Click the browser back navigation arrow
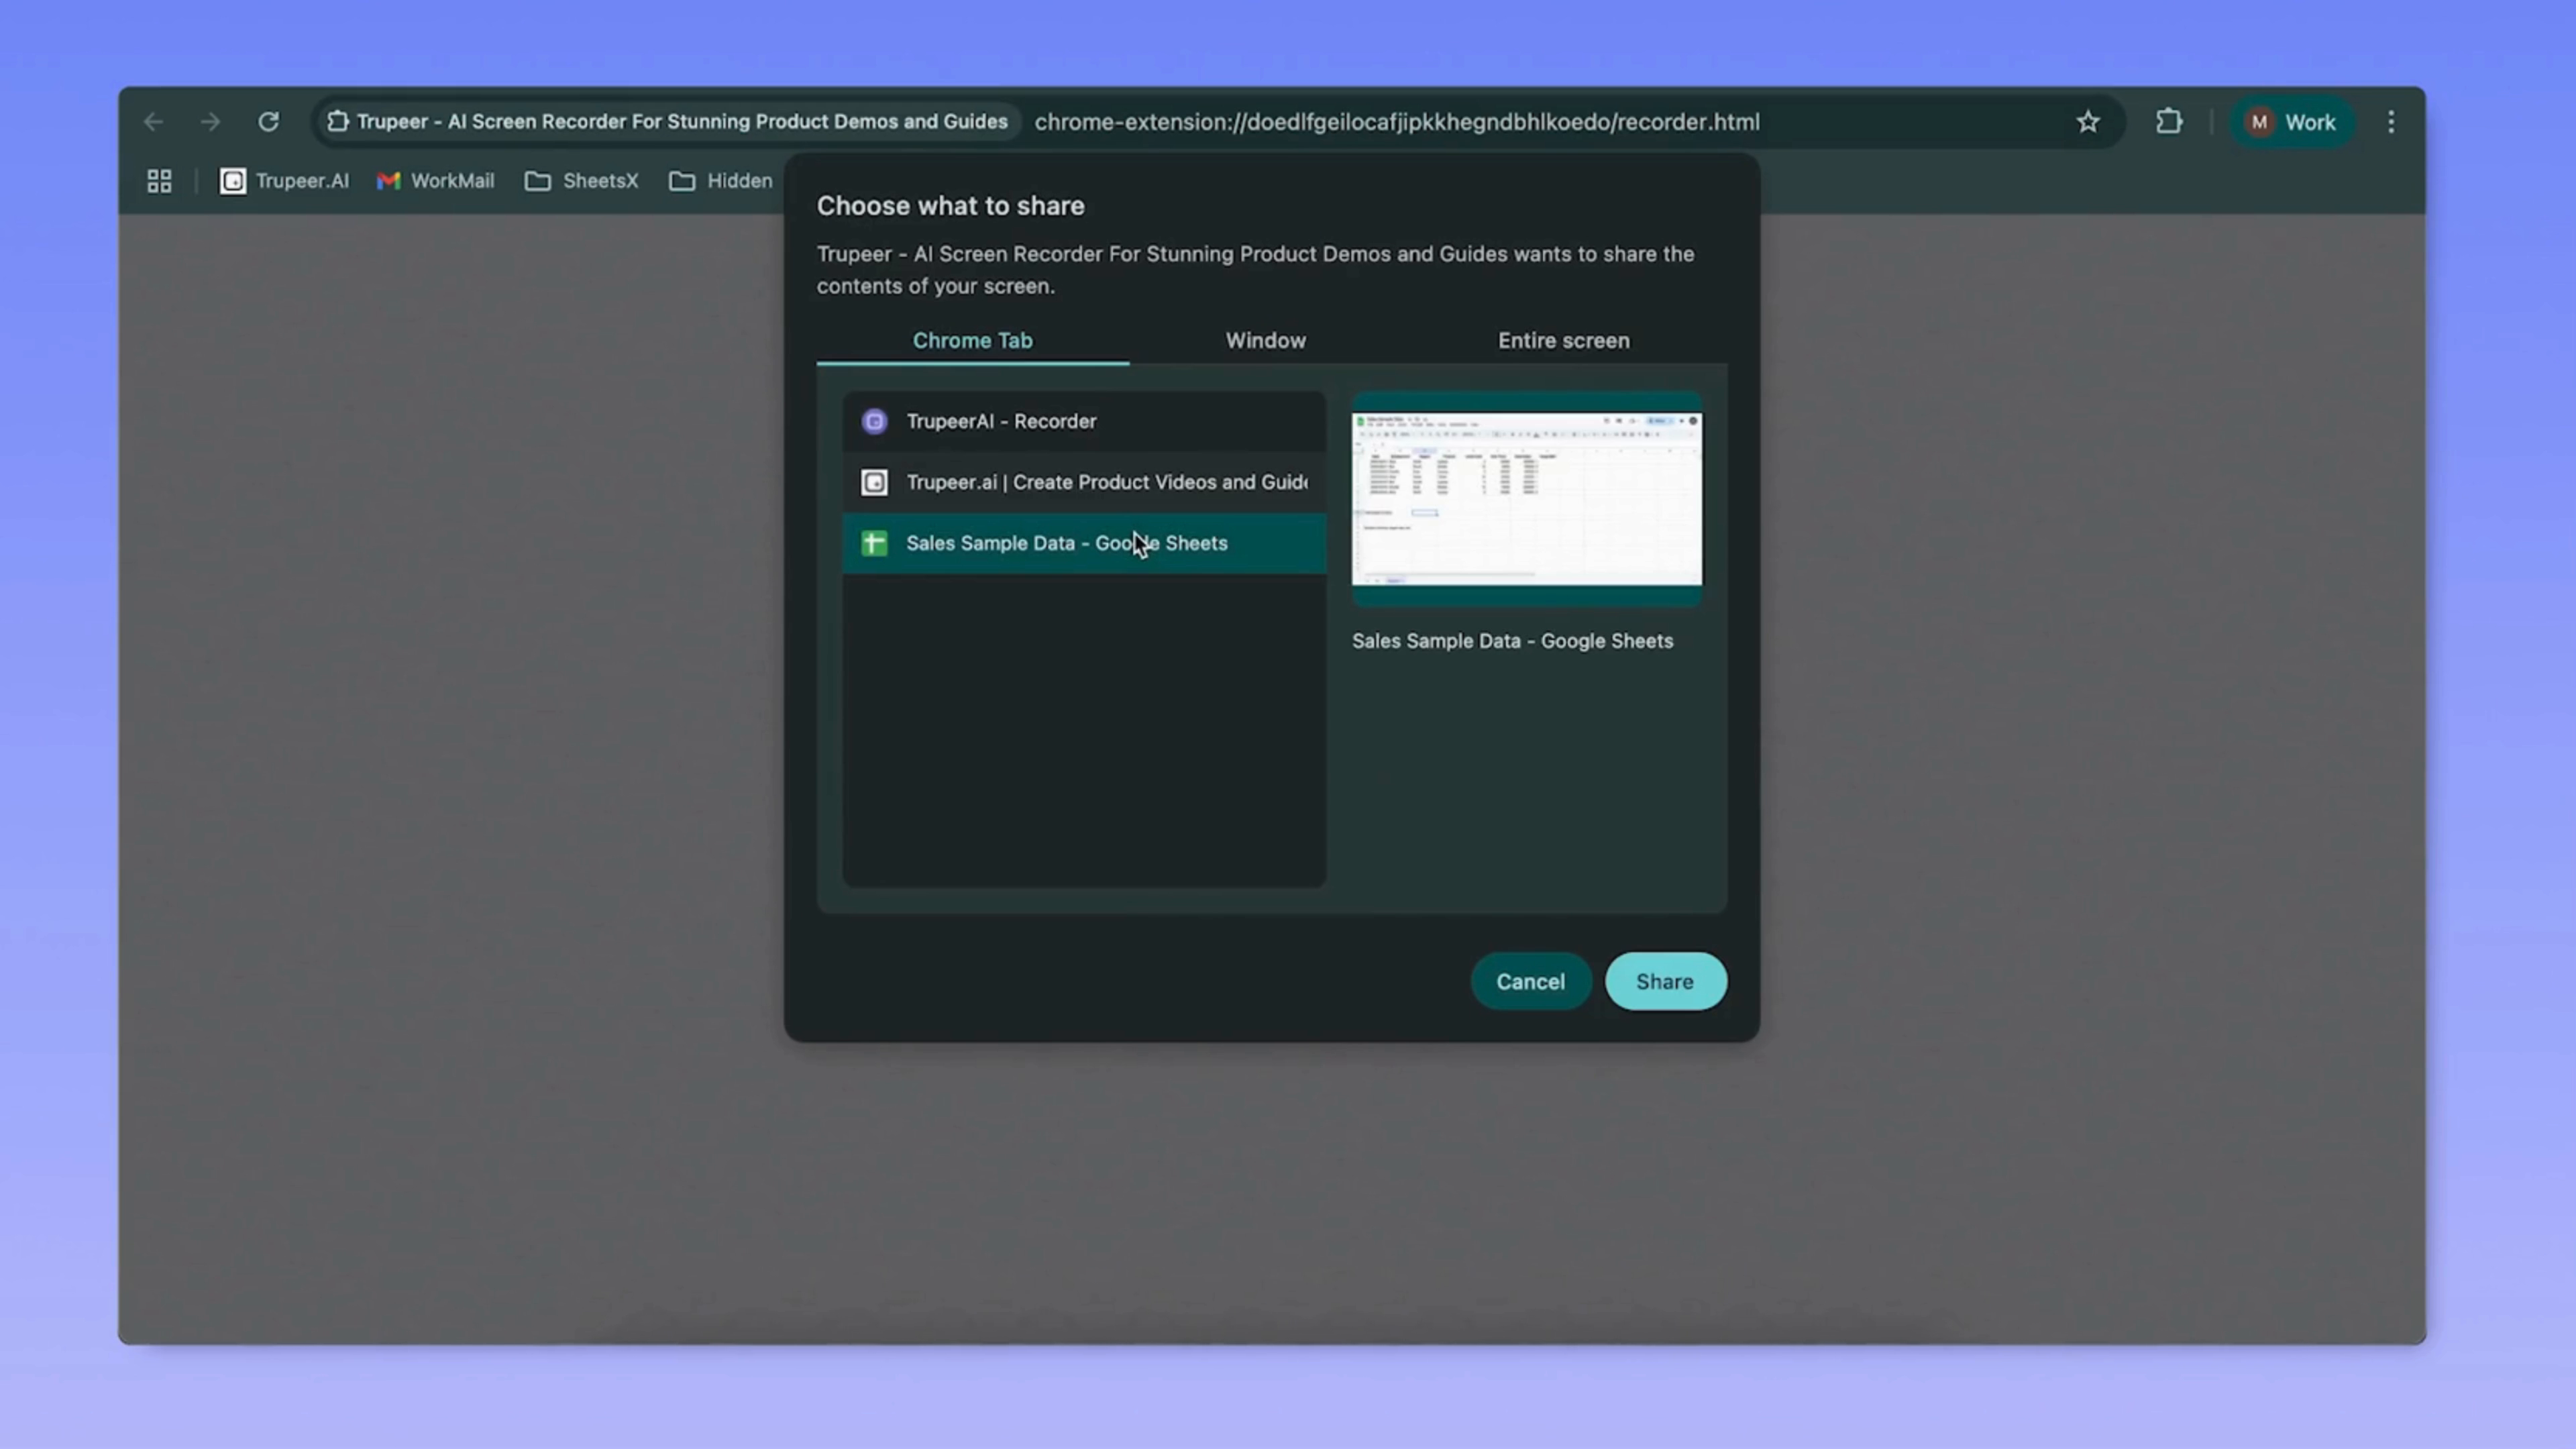The image size is (2576, 1449). (x=152, y=121)
